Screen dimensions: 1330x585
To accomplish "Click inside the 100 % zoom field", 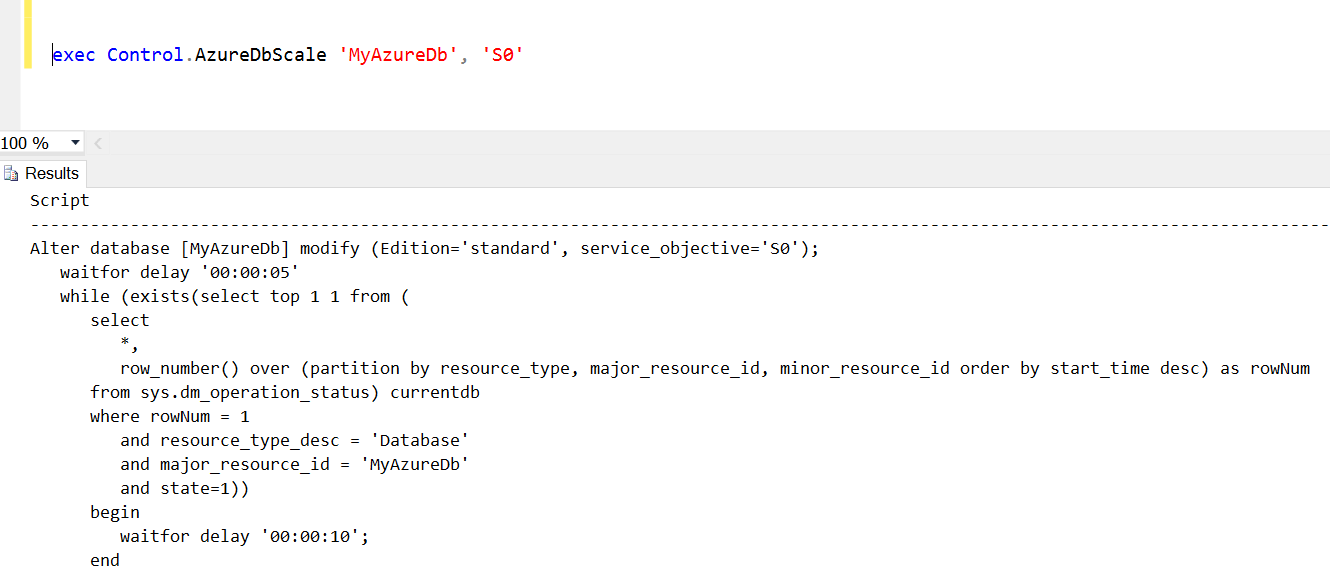I will (x=33, y=143).
